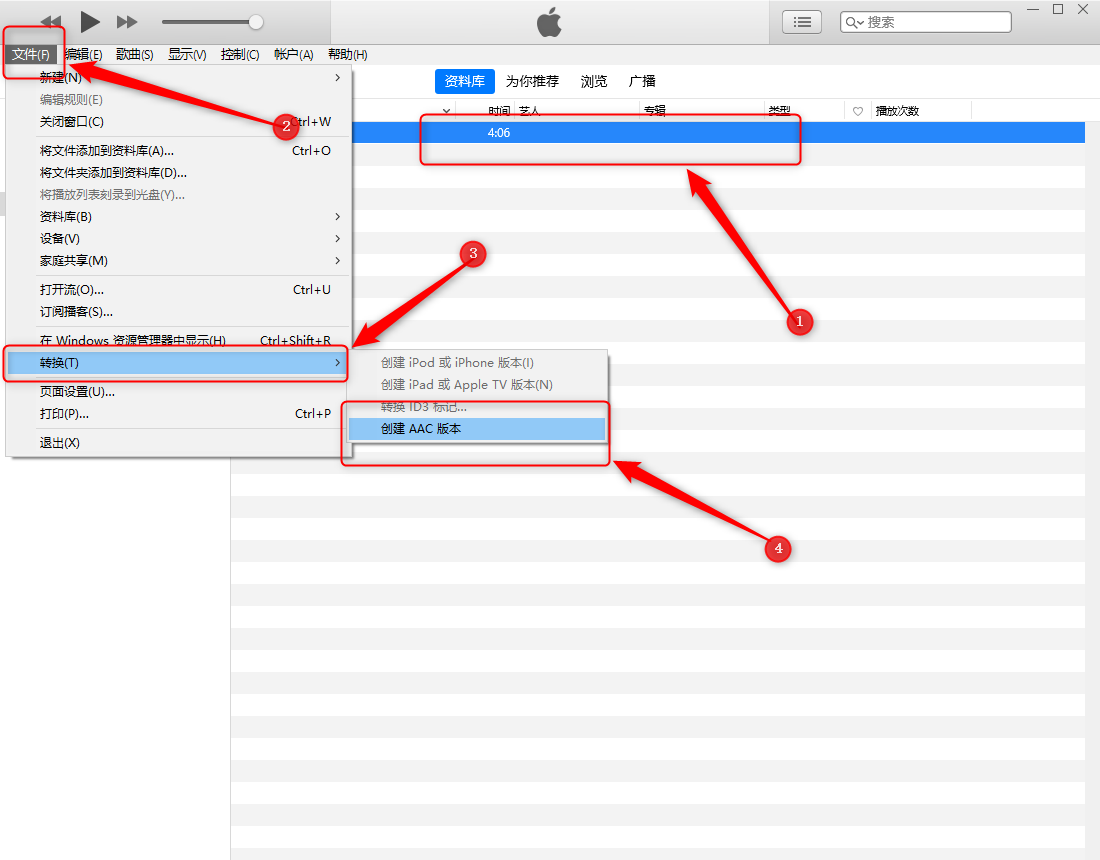Click the Apple logo in the header

[x=549, y=22]
